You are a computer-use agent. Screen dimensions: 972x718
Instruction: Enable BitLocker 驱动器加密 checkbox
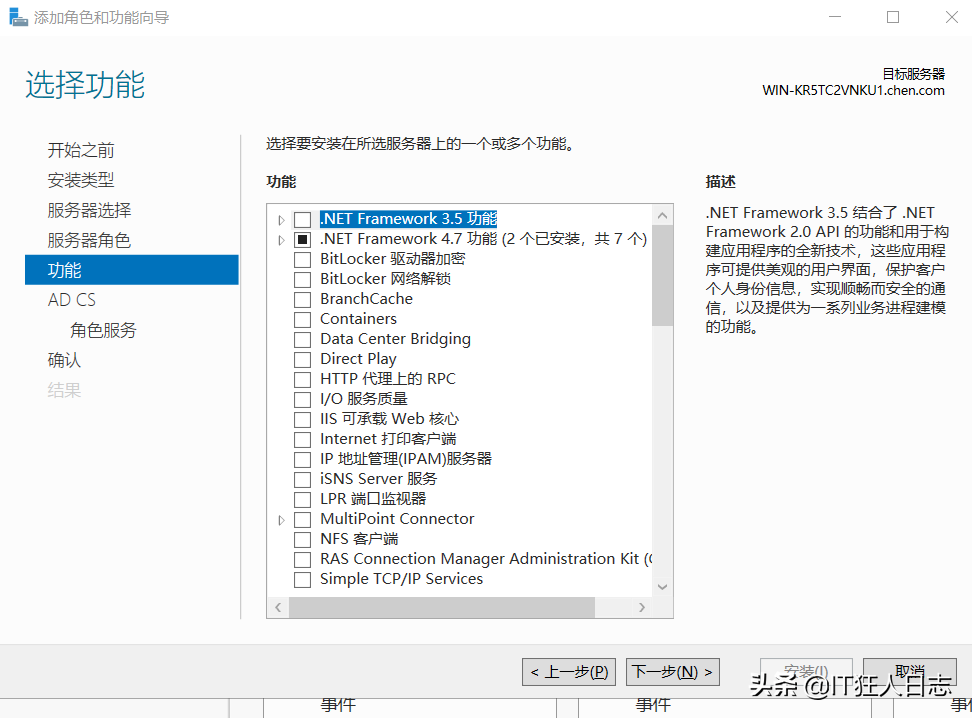click(x=303, y=259)
